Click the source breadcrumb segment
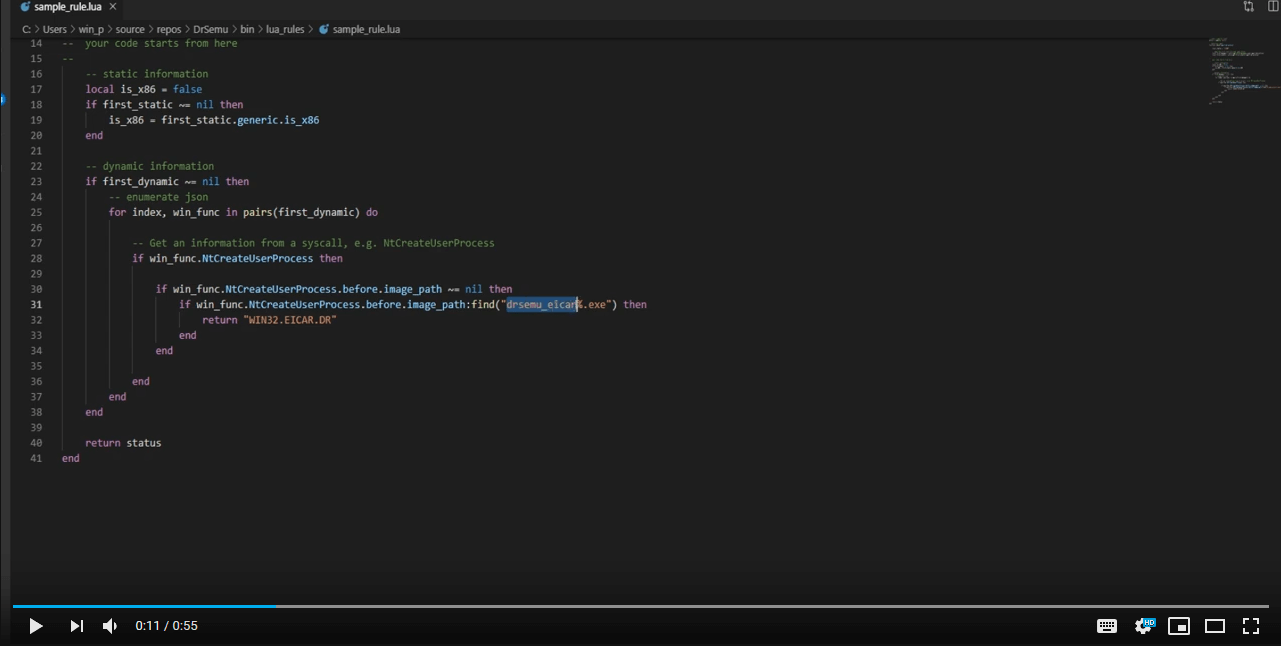The width and height of the screenshot is (1281, 646). [x=130, y=29]
